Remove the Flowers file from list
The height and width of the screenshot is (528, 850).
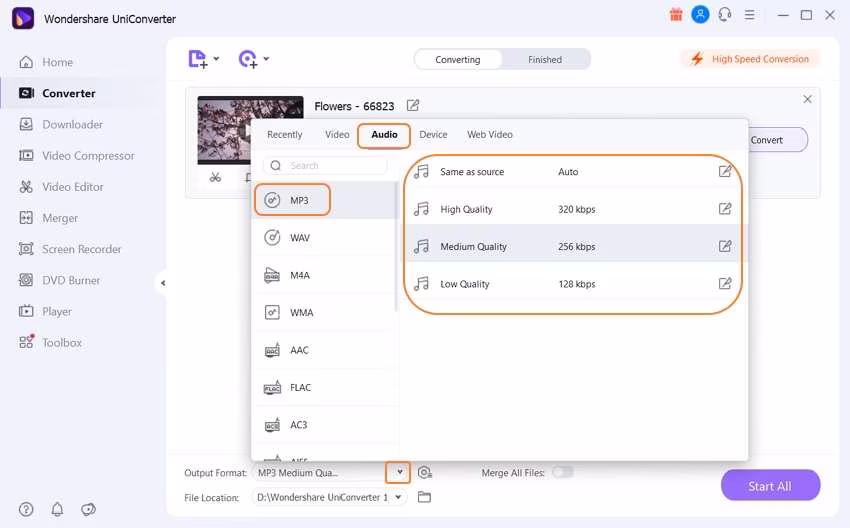(x=807, y=99)
